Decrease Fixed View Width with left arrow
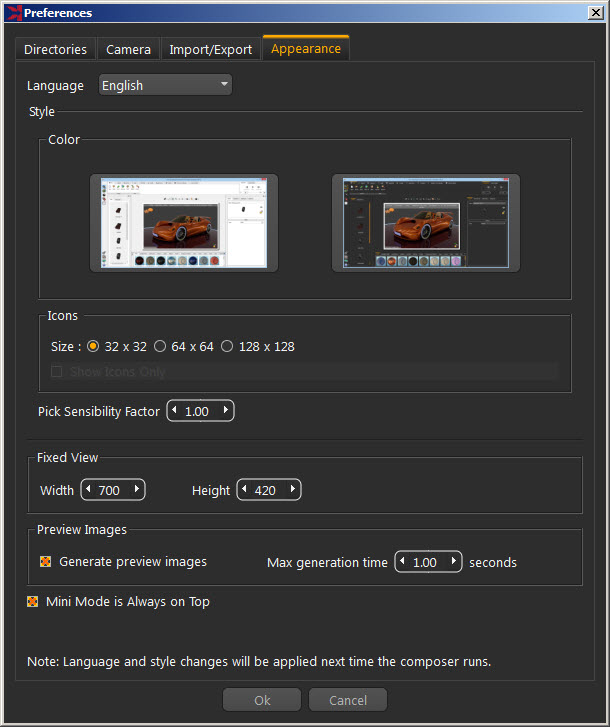Image resolution: width=610 pixels, height=727 pixels. [88, 489]
